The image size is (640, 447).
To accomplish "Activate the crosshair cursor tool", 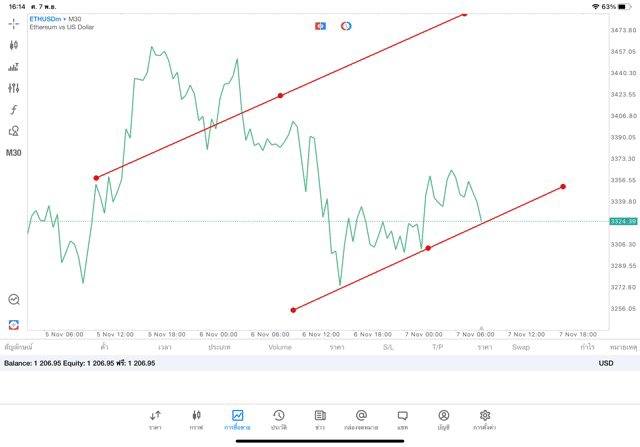I will [x=14, y=23].
